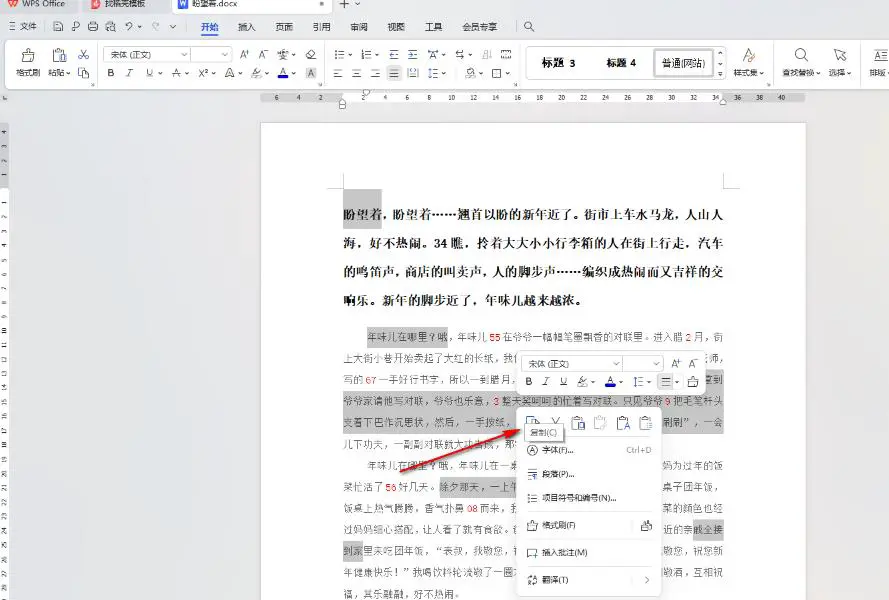Expand the 翻译(T) submenu arrow
The width and height of the screenshot is (889, 600).
pos(647,580)
